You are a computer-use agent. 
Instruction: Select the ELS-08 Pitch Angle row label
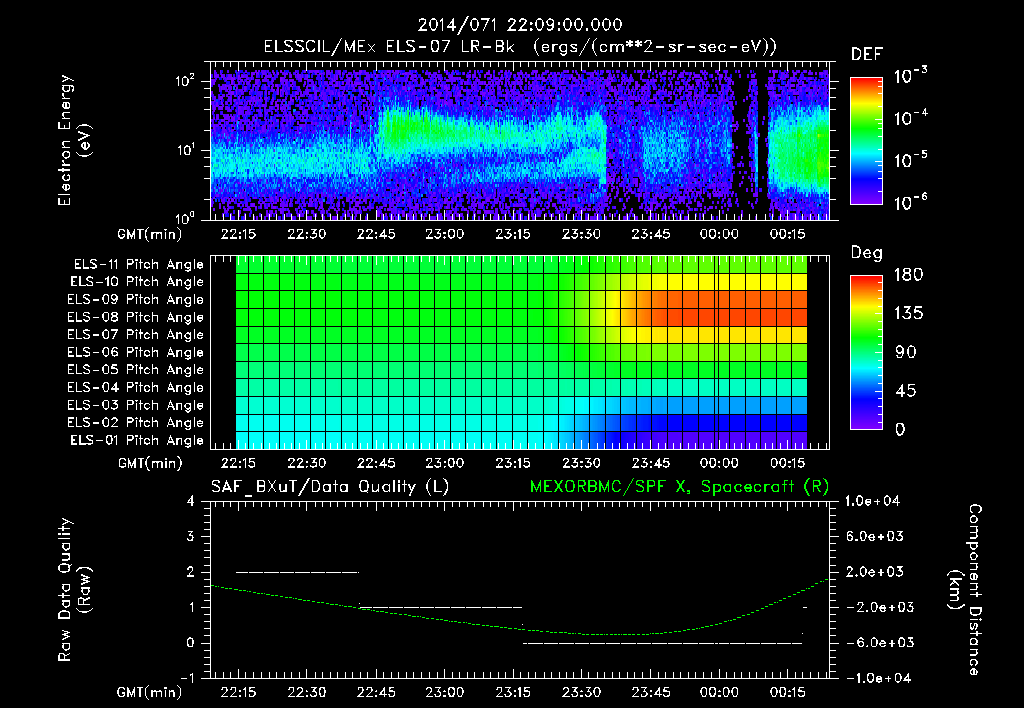click(136, 317)
